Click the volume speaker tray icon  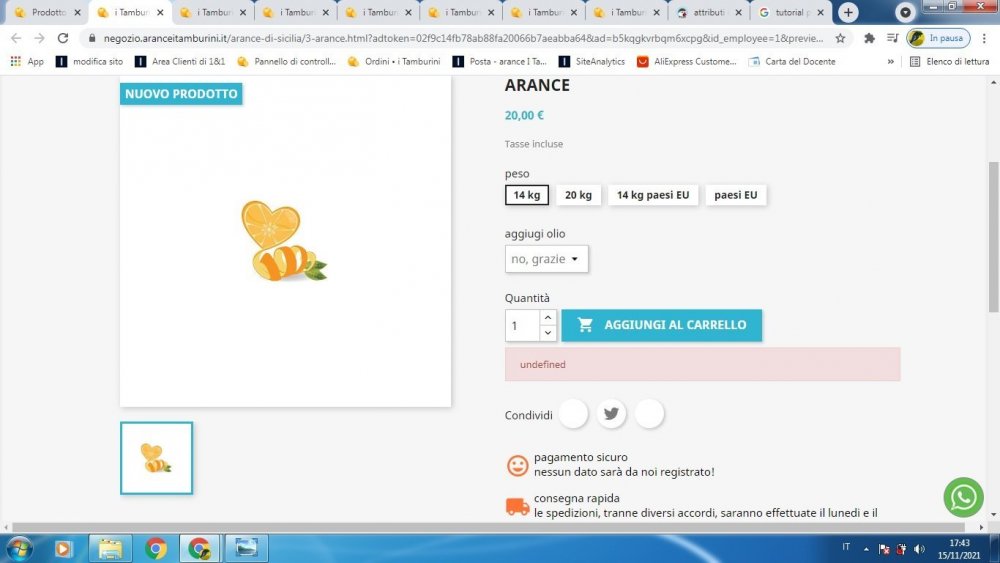point(919,549)
